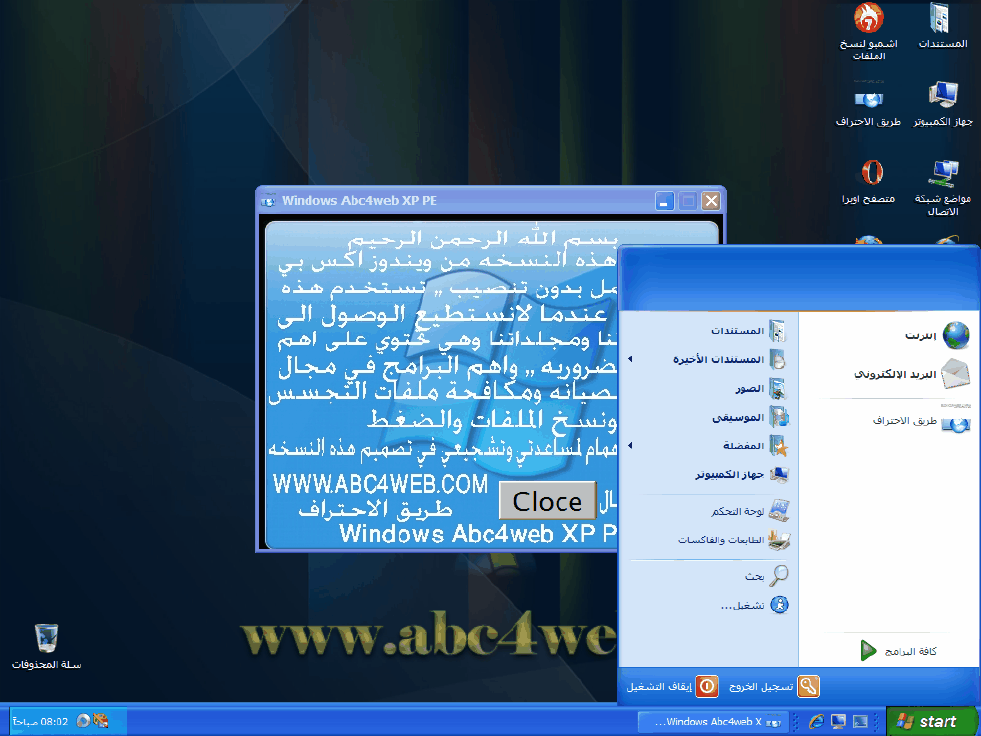Open the abc4web shortcut on desktop
This screenshot has height=736, width=981.
pyautogui.click(x=868, y=98)
